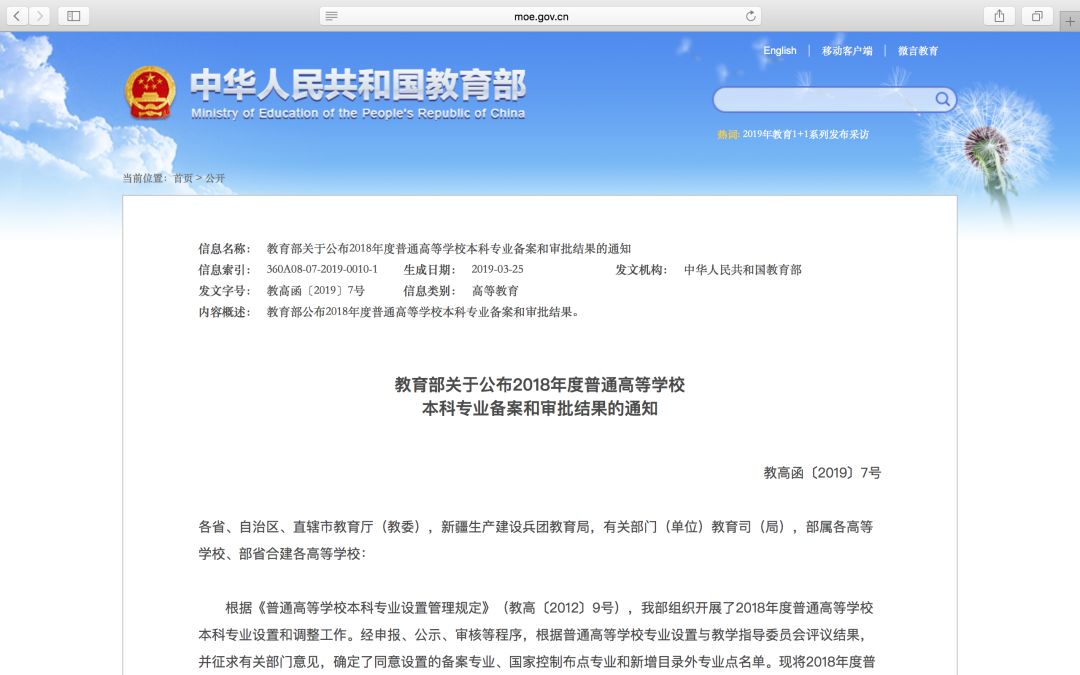Open Reader view icon in address bar
1080x675 pixels.
(331, 16)
